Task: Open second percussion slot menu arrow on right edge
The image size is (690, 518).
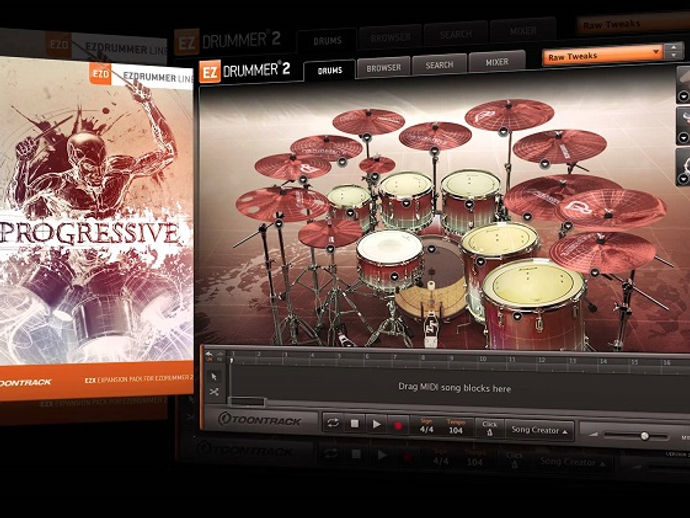Action: click(683, 138)
